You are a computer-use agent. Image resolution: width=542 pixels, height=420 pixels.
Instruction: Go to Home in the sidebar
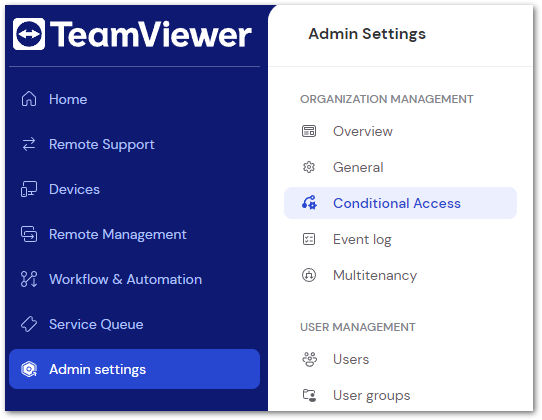(x=134, y=99)
